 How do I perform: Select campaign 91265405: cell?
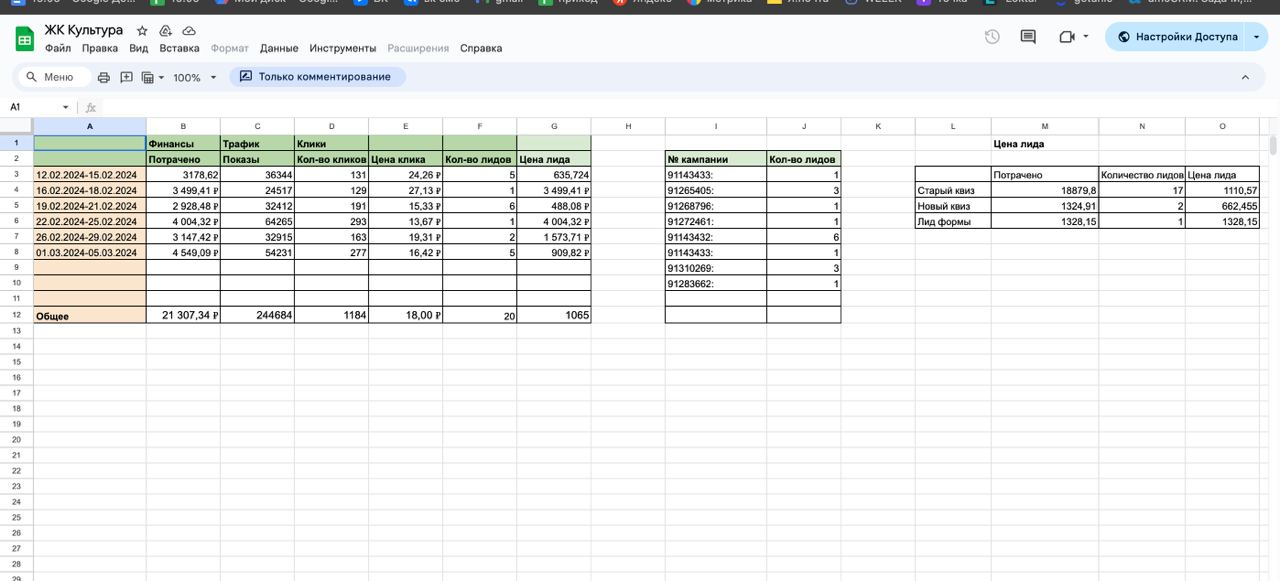click(x=716, y=190)
